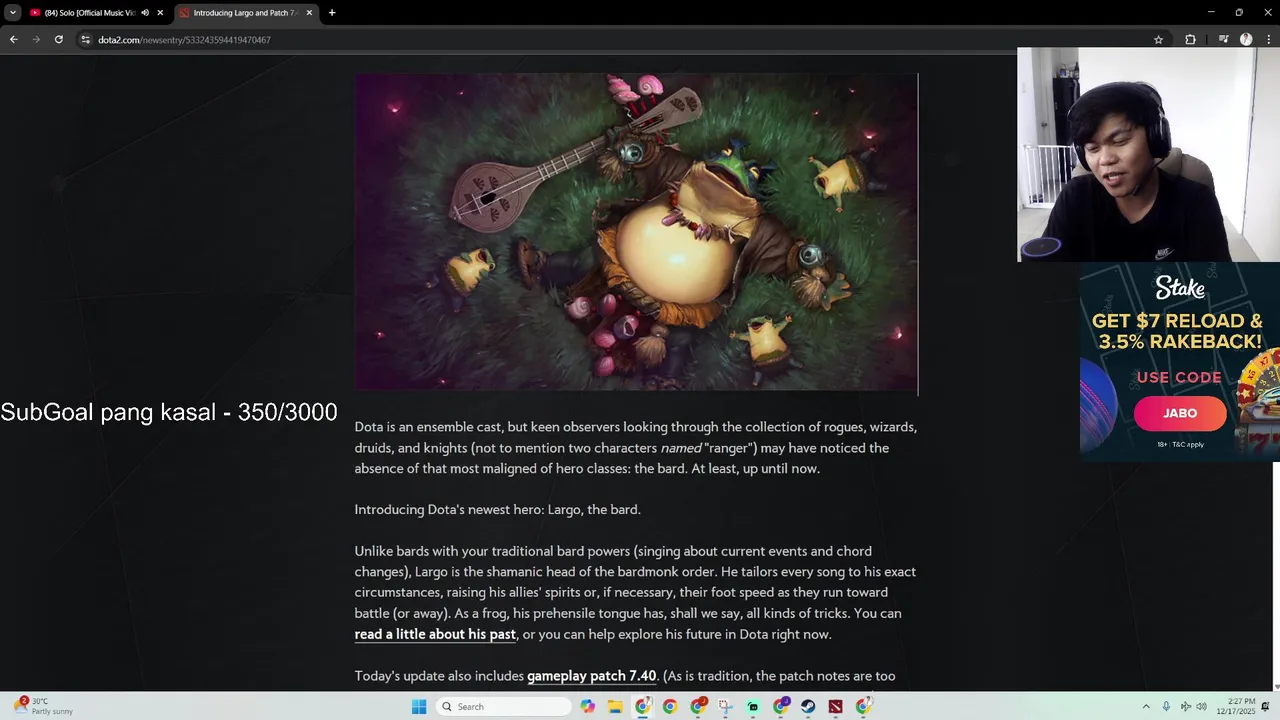Click the 'SubGoal pang kasal - 350/3000' overlay text
Screen dimensions: 1280x720
(169, 412)
